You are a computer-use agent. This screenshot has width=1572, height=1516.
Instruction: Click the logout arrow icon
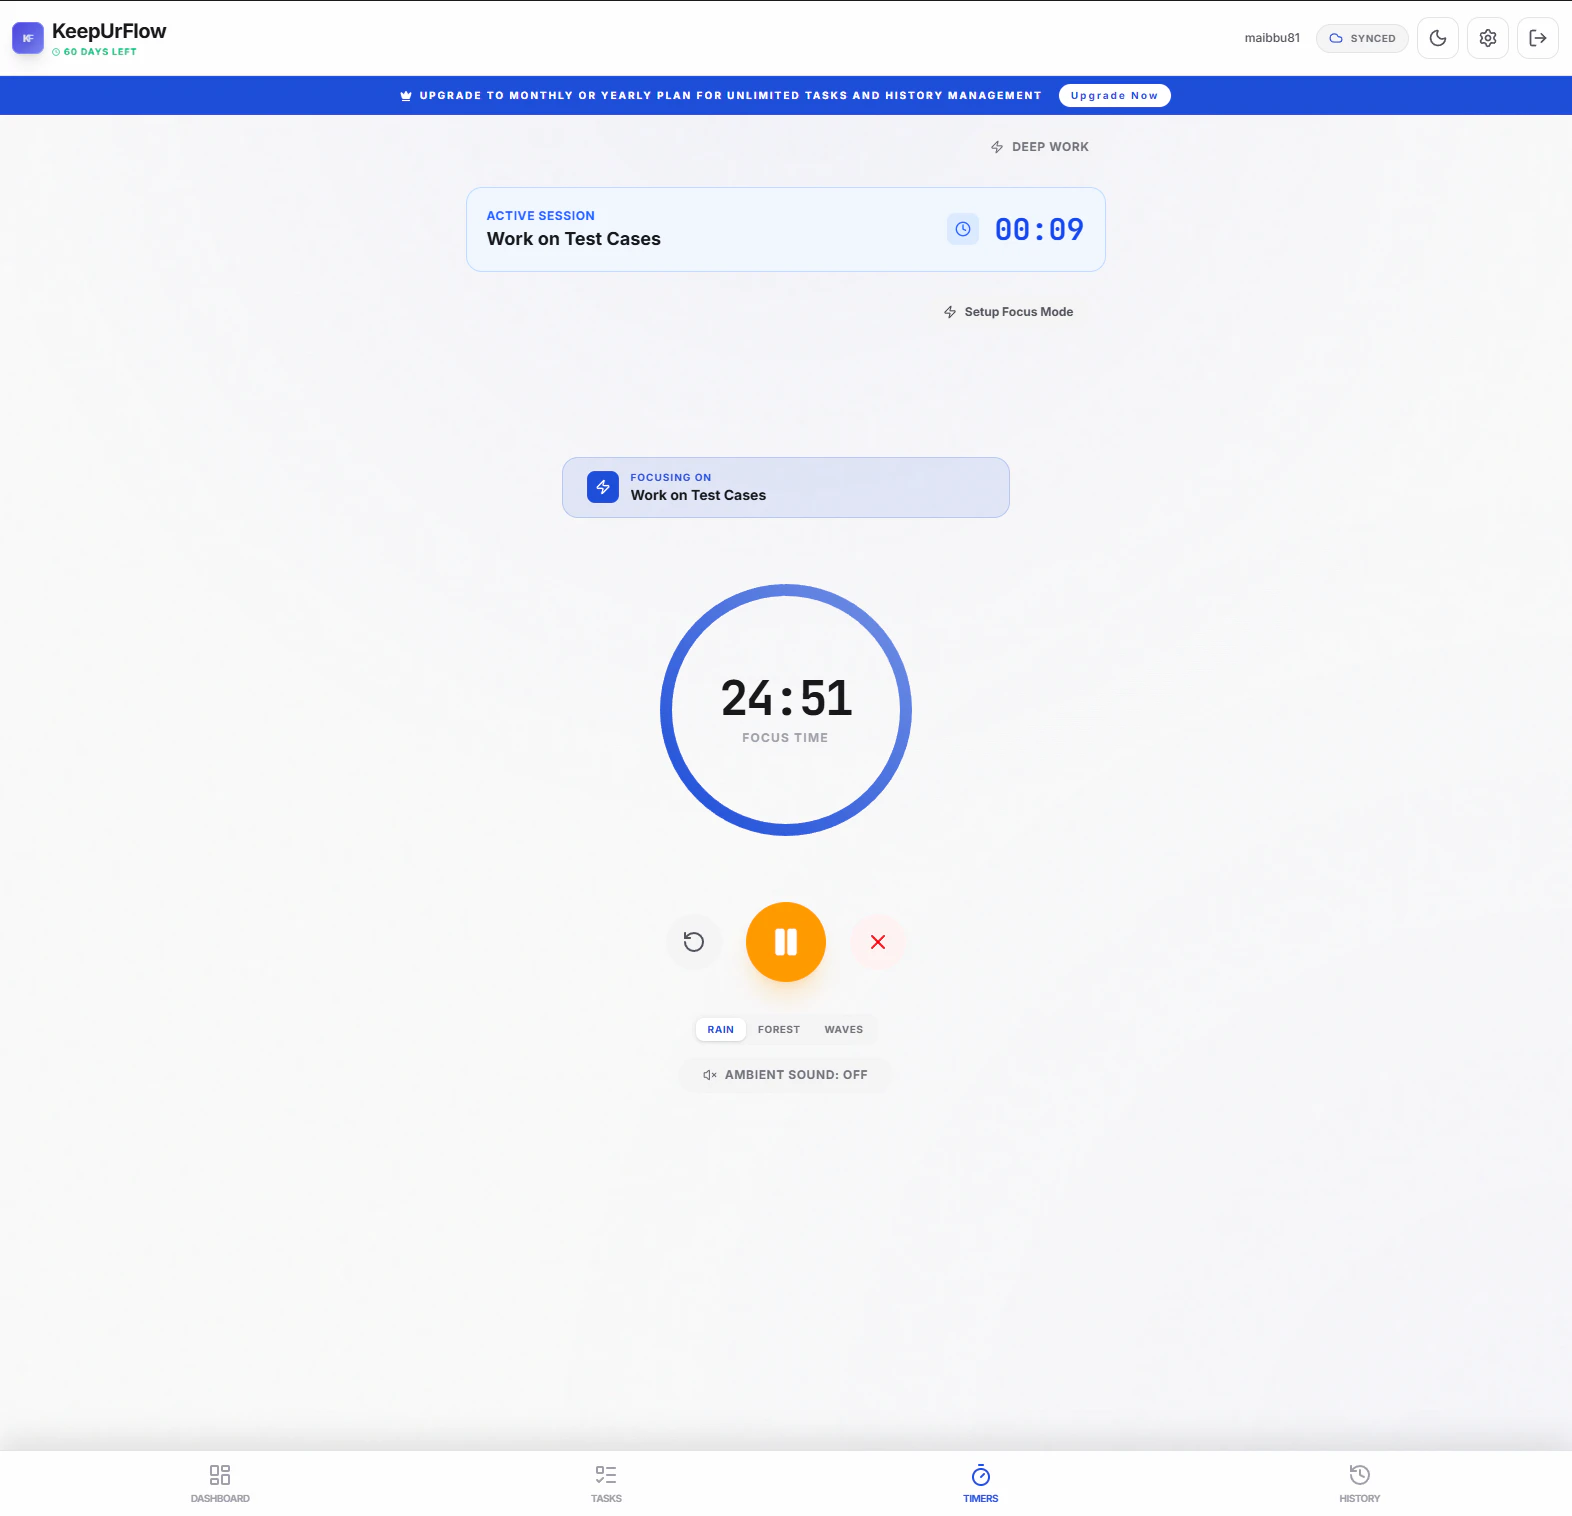(x=1538, y=38)
